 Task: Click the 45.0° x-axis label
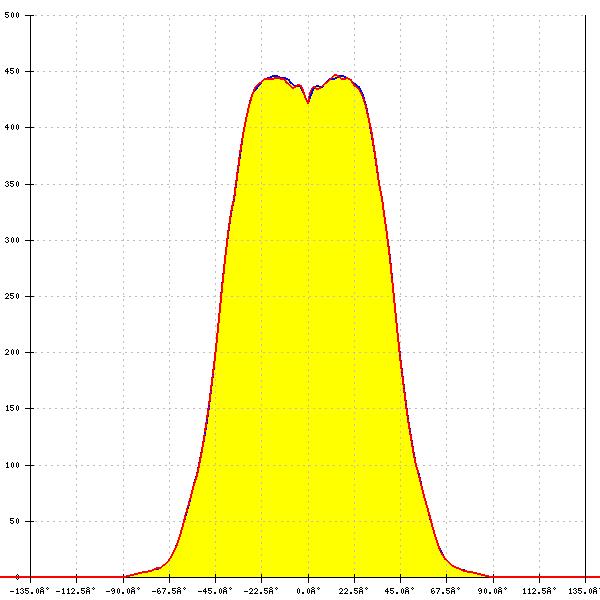click(x=400, y=591)
